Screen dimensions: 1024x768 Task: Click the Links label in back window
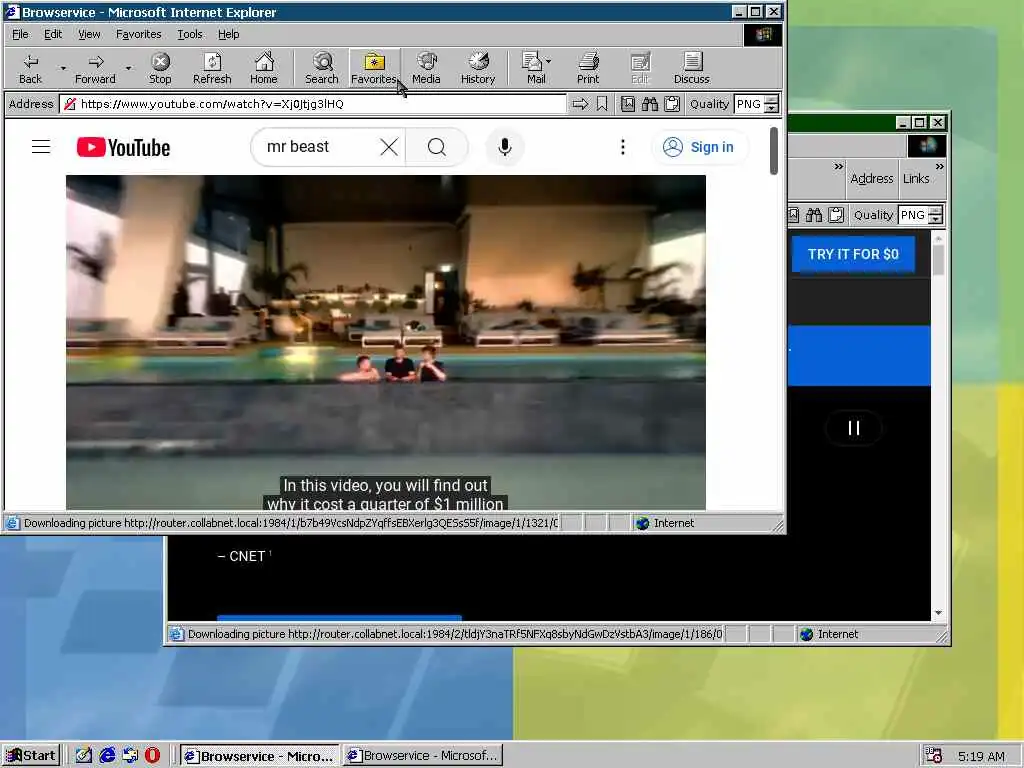point(916,178)
